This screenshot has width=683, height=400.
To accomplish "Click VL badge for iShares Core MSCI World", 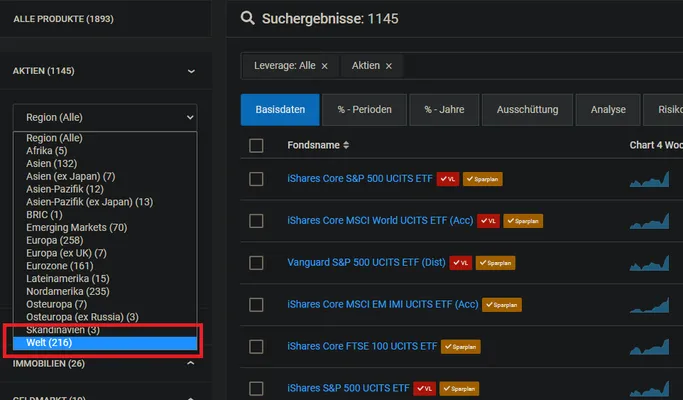I will (x=488, y=221).
